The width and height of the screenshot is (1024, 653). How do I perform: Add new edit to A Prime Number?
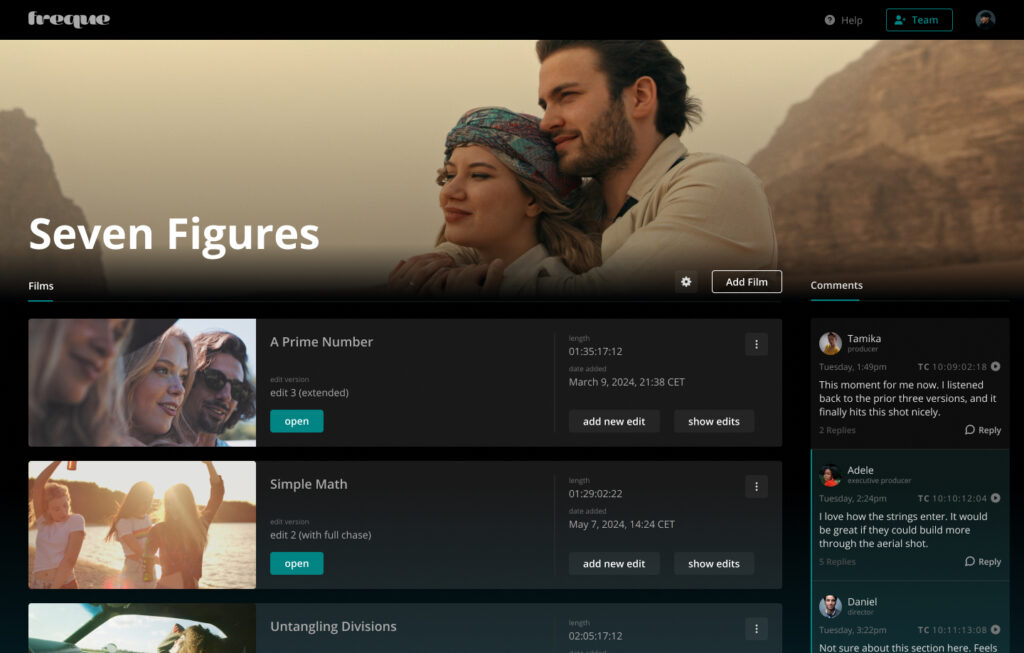pos(614,421)
